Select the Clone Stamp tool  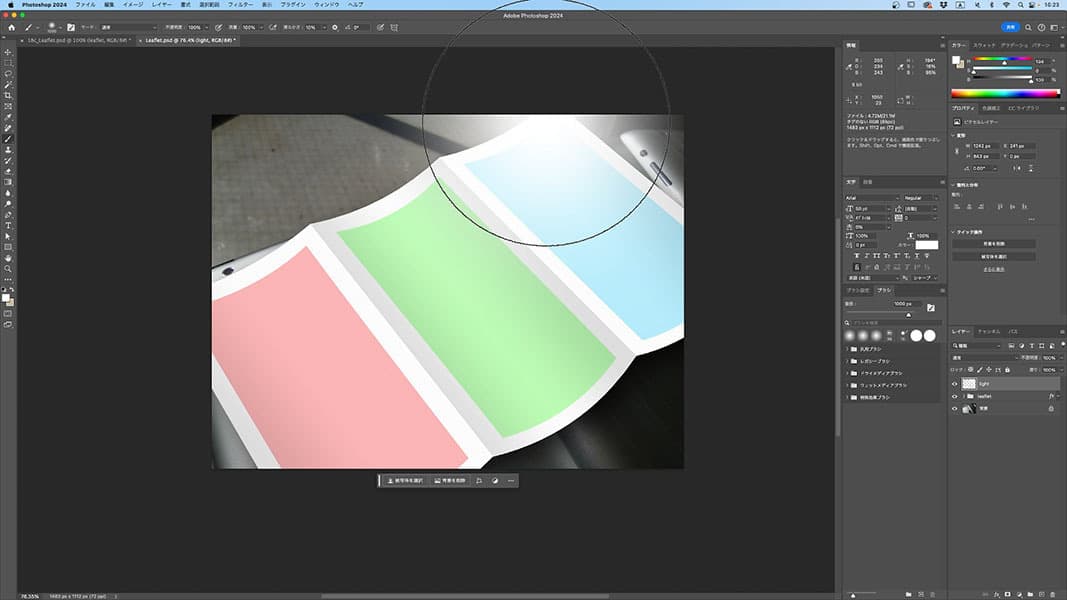(x=9, y=150)
